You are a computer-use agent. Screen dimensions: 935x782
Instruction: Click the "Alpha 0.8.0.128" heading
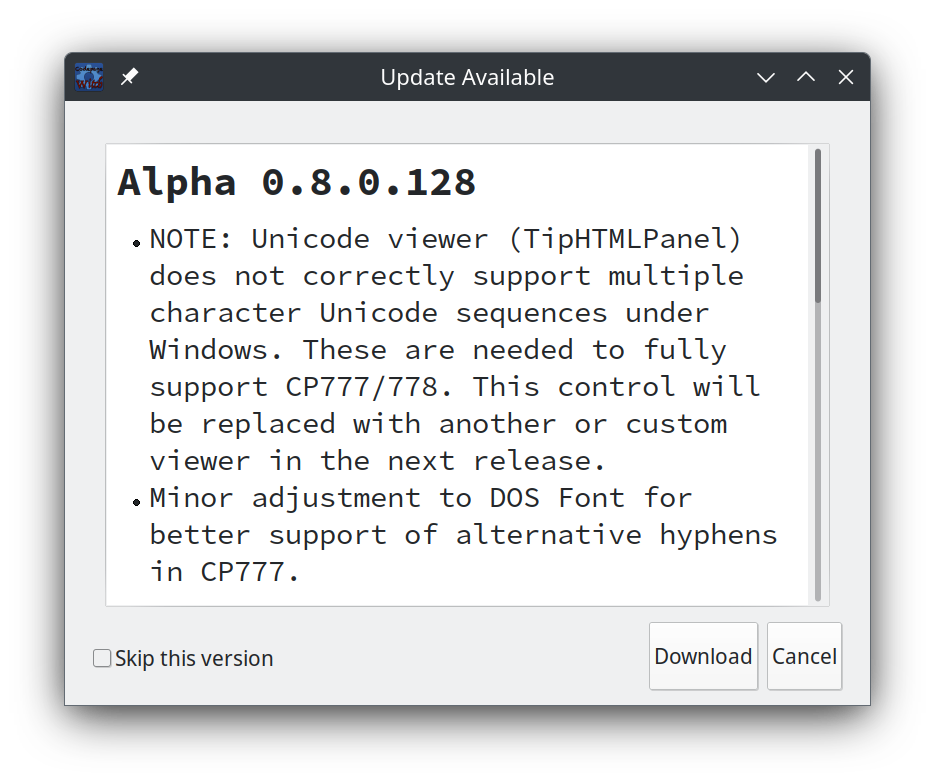tap(297, 182)
